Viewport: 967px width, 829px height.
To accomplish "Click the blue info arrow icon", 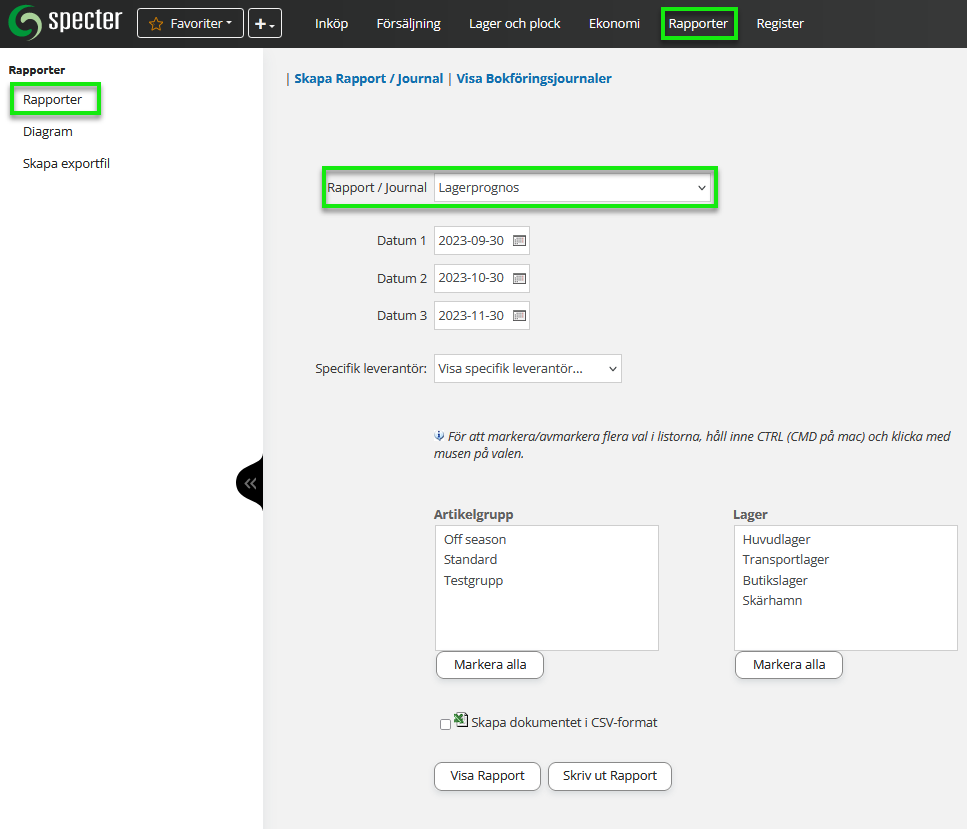I will pos(439,436).
